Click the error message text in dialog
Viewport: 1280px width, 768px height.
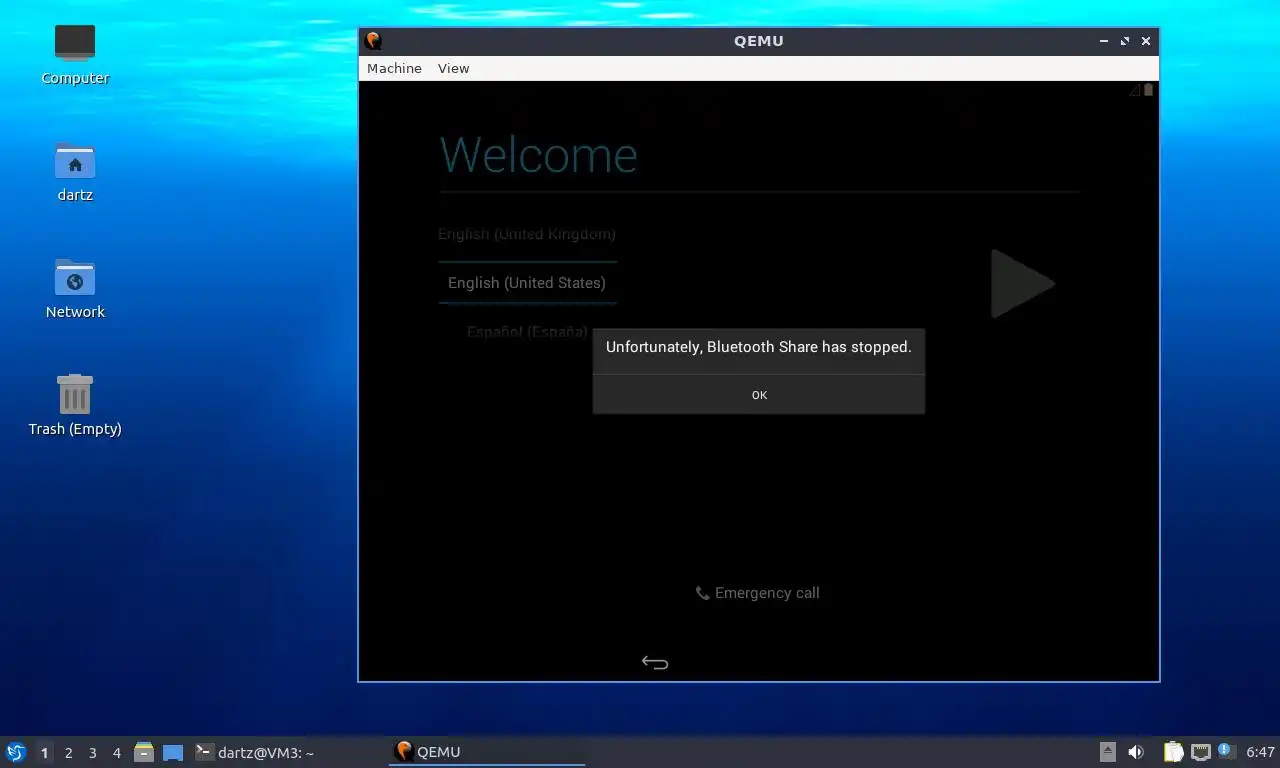point(759,347)
